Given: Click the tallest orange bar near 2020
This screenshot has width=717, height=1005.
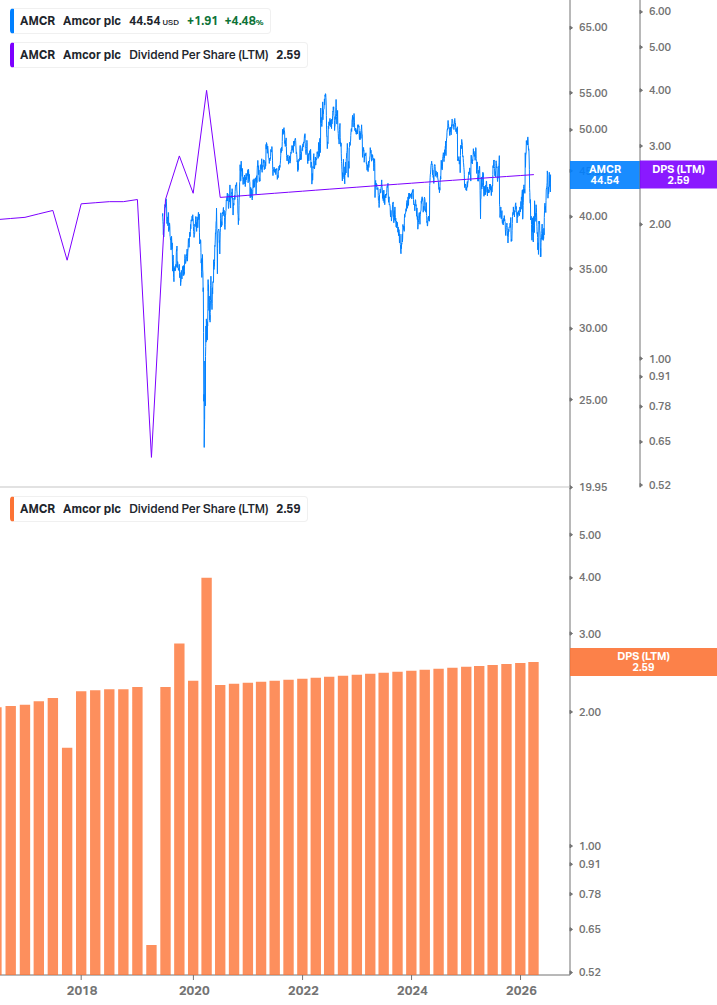Looking at the screenshot, I should pos(206,776).
